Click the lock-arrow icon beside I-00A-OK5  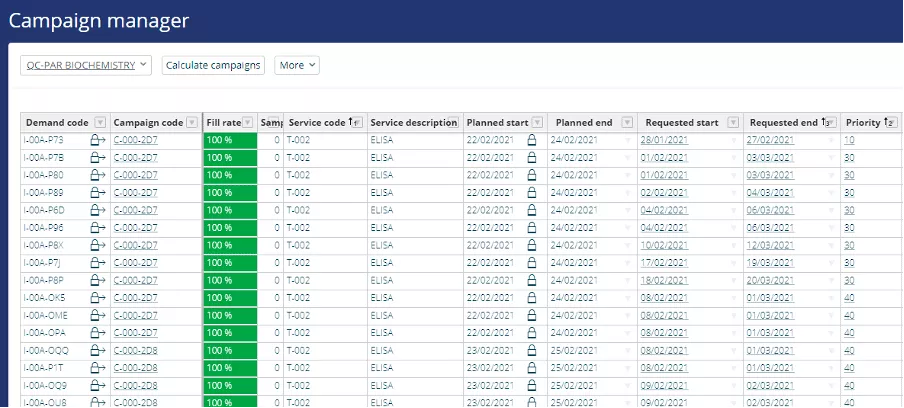(x=98, y=299)
